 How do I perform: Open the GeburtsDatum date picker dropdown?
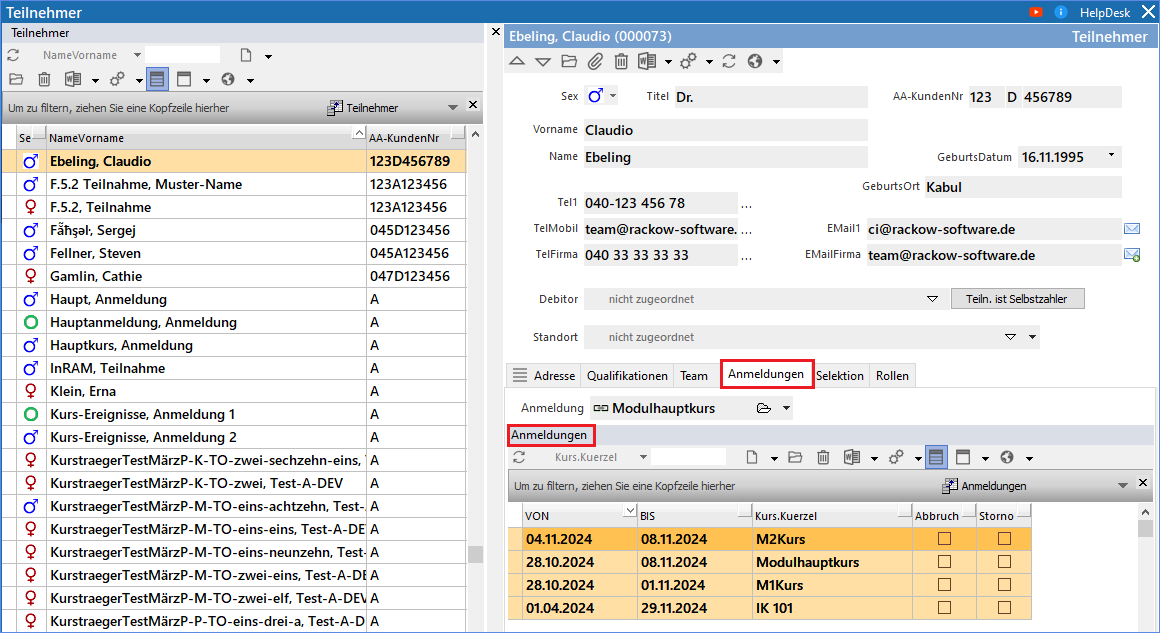pos(1111,156)
